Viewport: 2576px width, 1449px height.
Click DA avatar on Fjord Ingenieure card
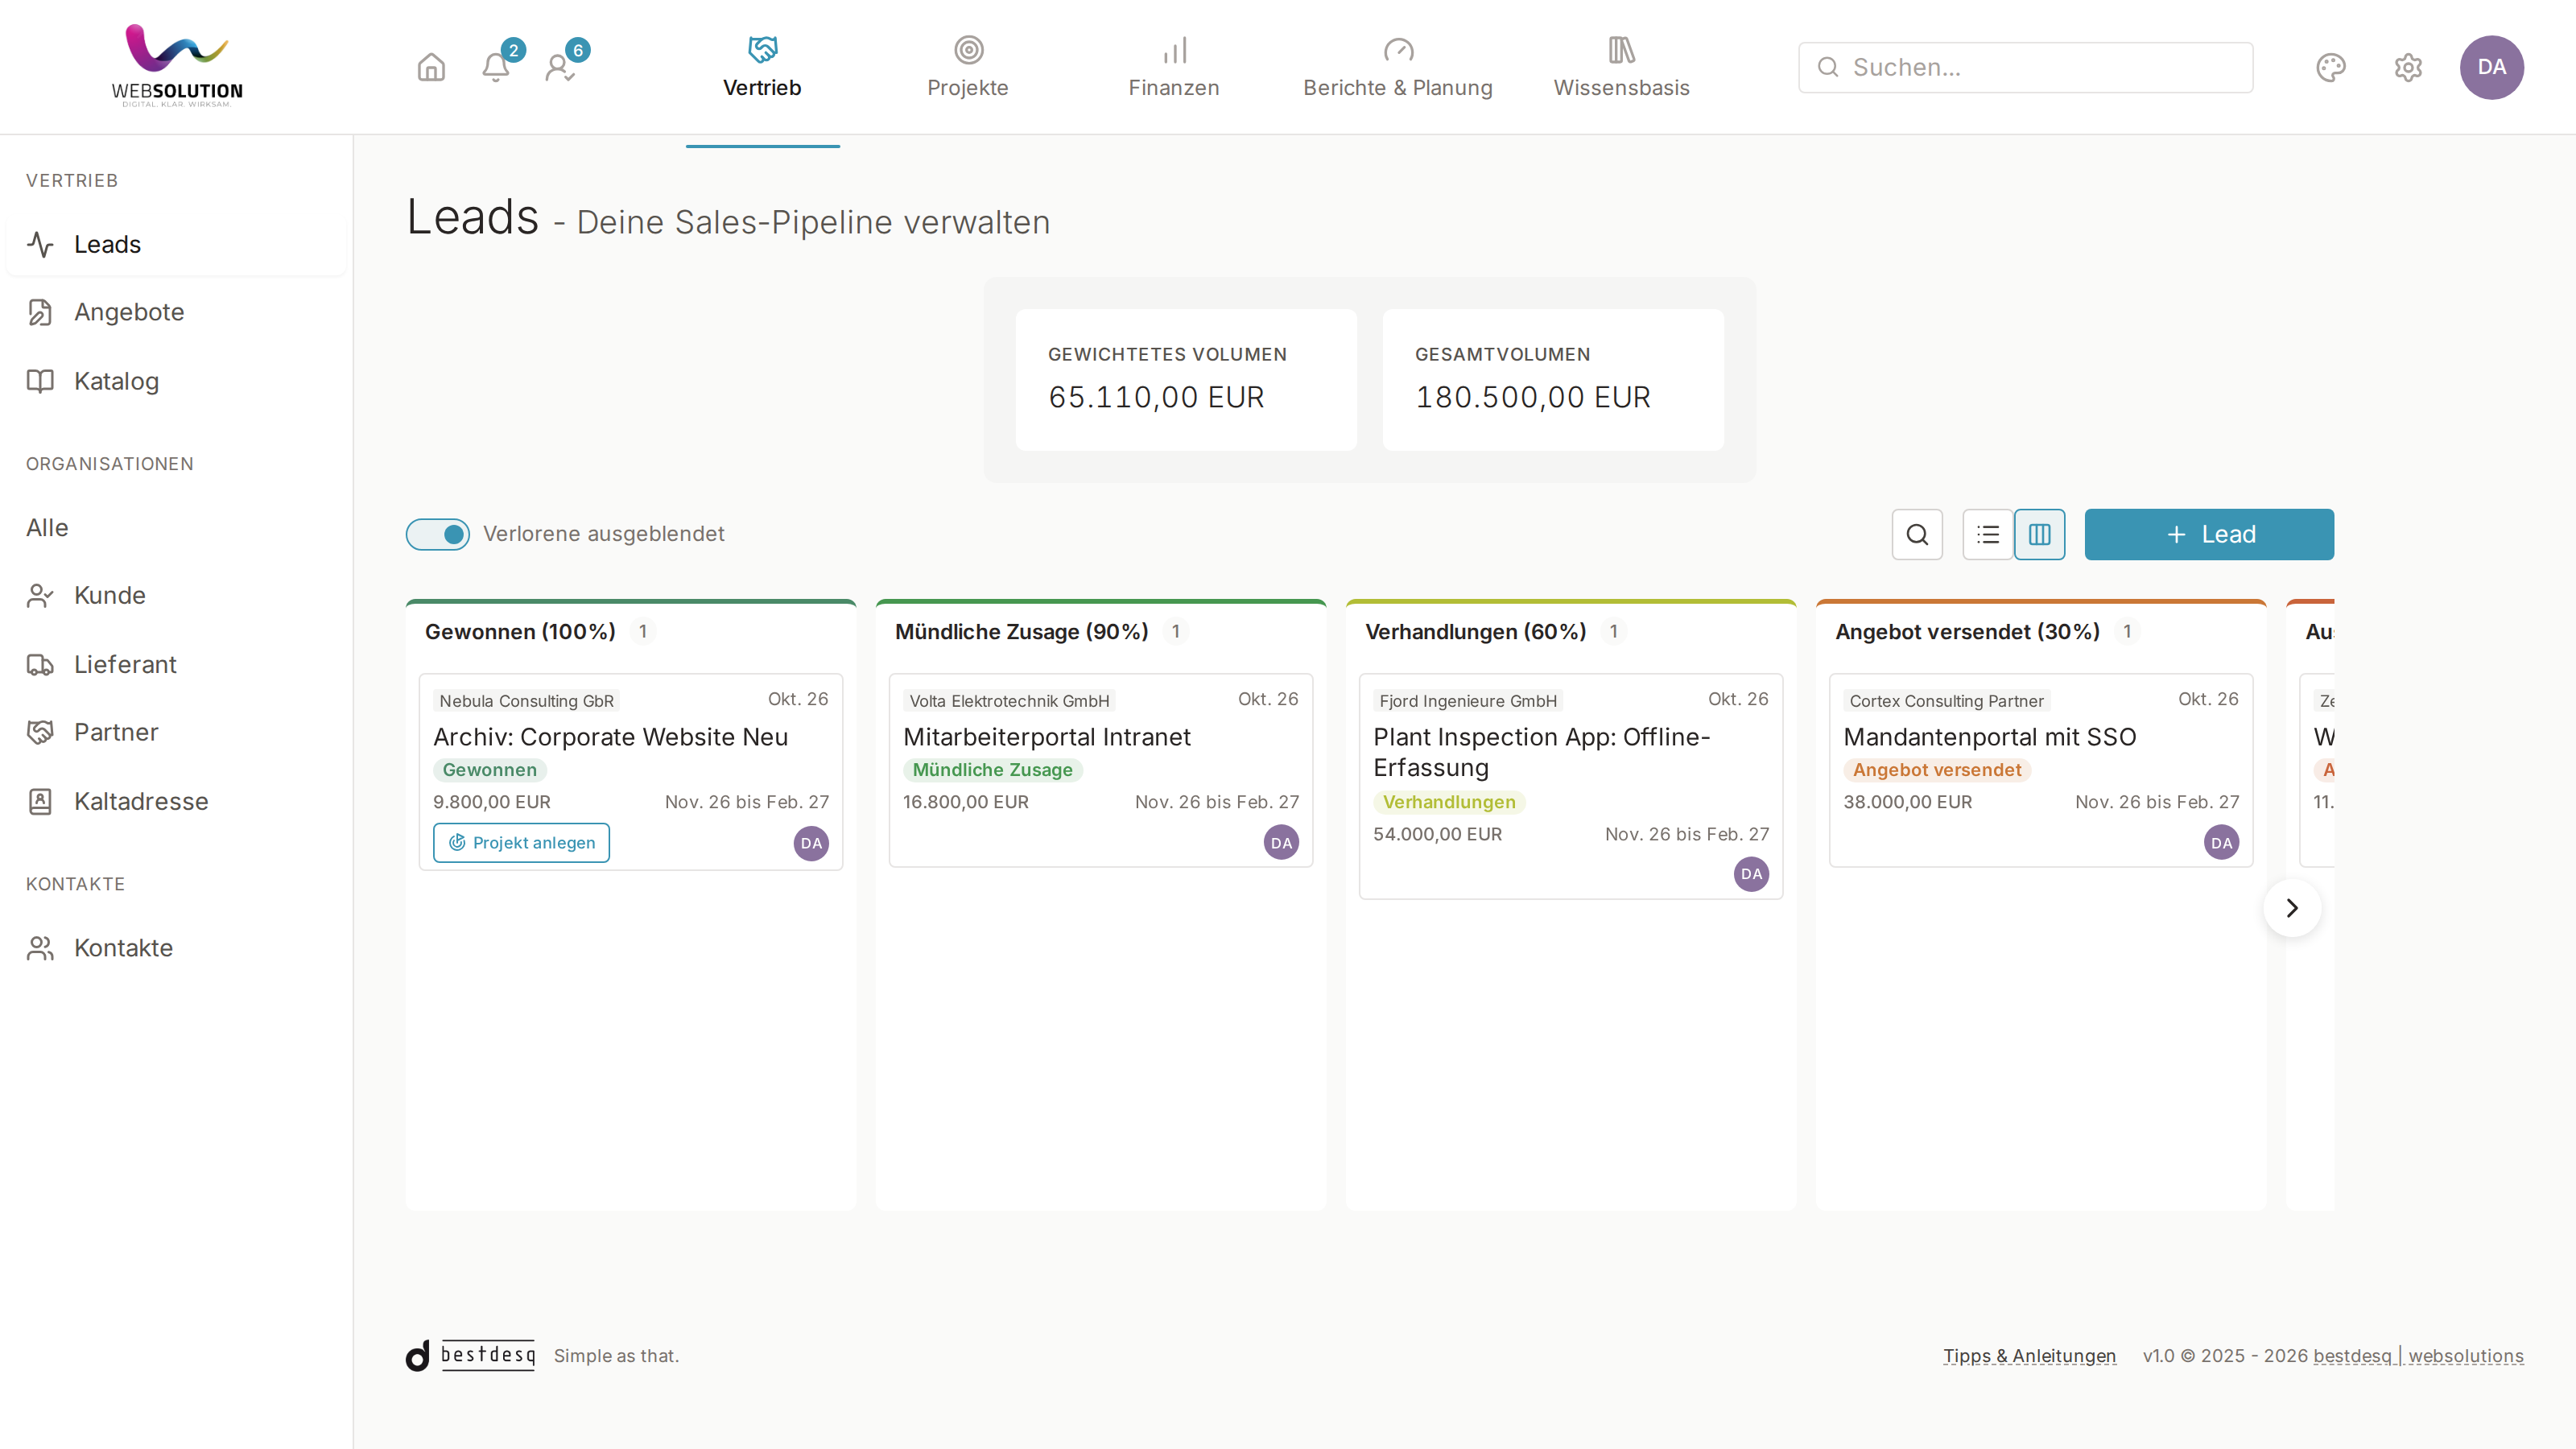pos(1751,874)
